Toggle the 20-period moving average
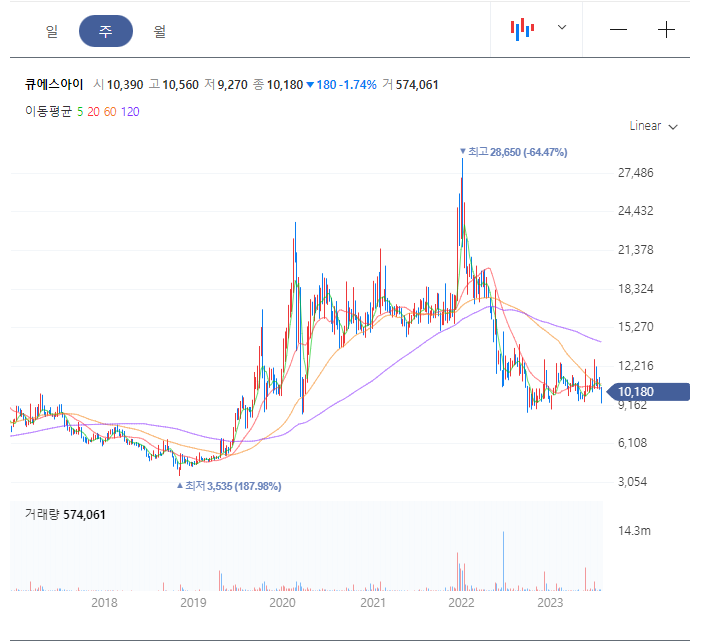This screenshot has width=705, height=644. click(94, 112)
